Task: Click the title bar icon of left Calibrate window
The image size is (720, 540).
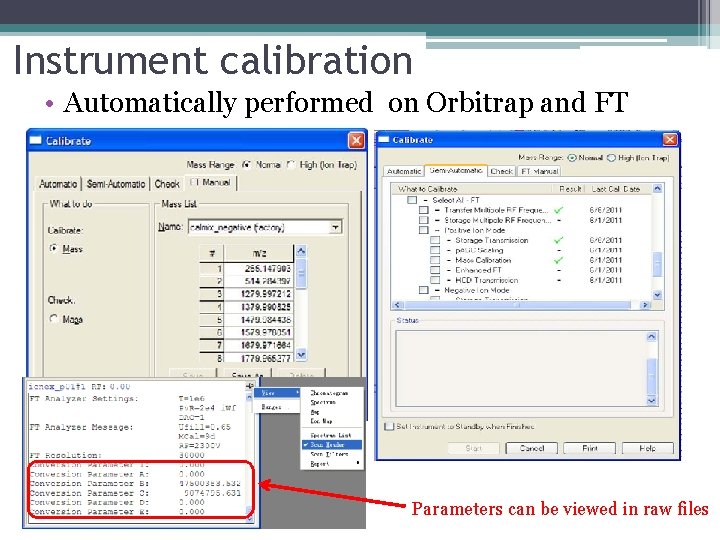Action: [35, 140]
